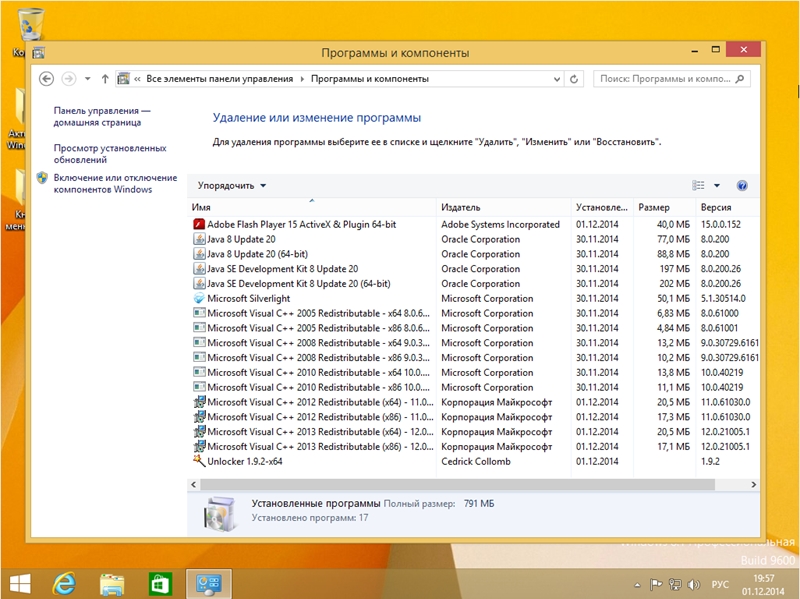Expand the address bar history dropdown
This screenshot has height=599, width=800.
tap(557, 79)
